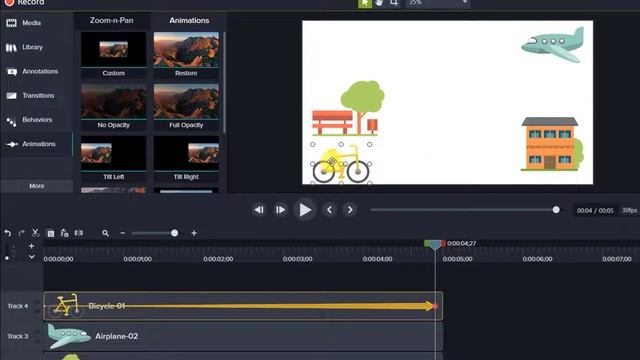Expand the track options chevron

[31, 257]
